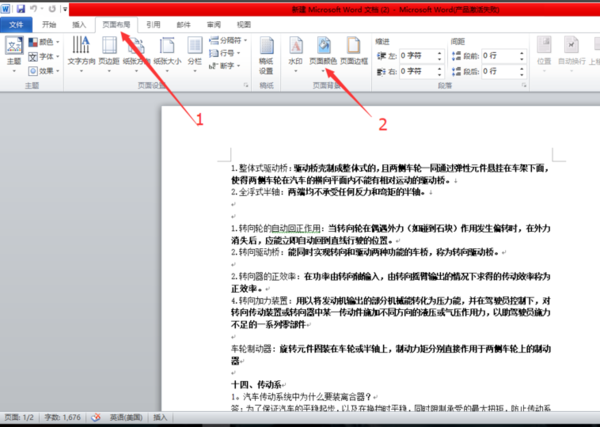Switch to the 插入 Insert tab
The width and height of the screenshot is (600, 427).
tap(79, 24)
